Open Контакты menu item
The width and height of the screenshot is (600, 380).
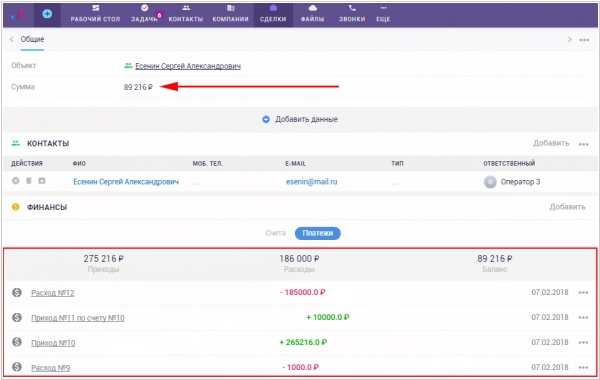point(186,14)
